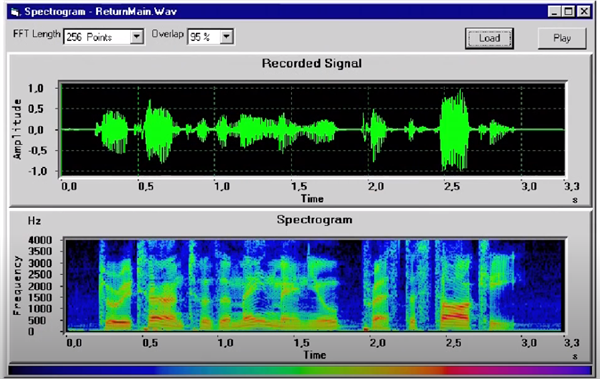600x379 pixels.
Task: Play the loaded ReturnMain.Wav audio
Action: pos(562,38)
